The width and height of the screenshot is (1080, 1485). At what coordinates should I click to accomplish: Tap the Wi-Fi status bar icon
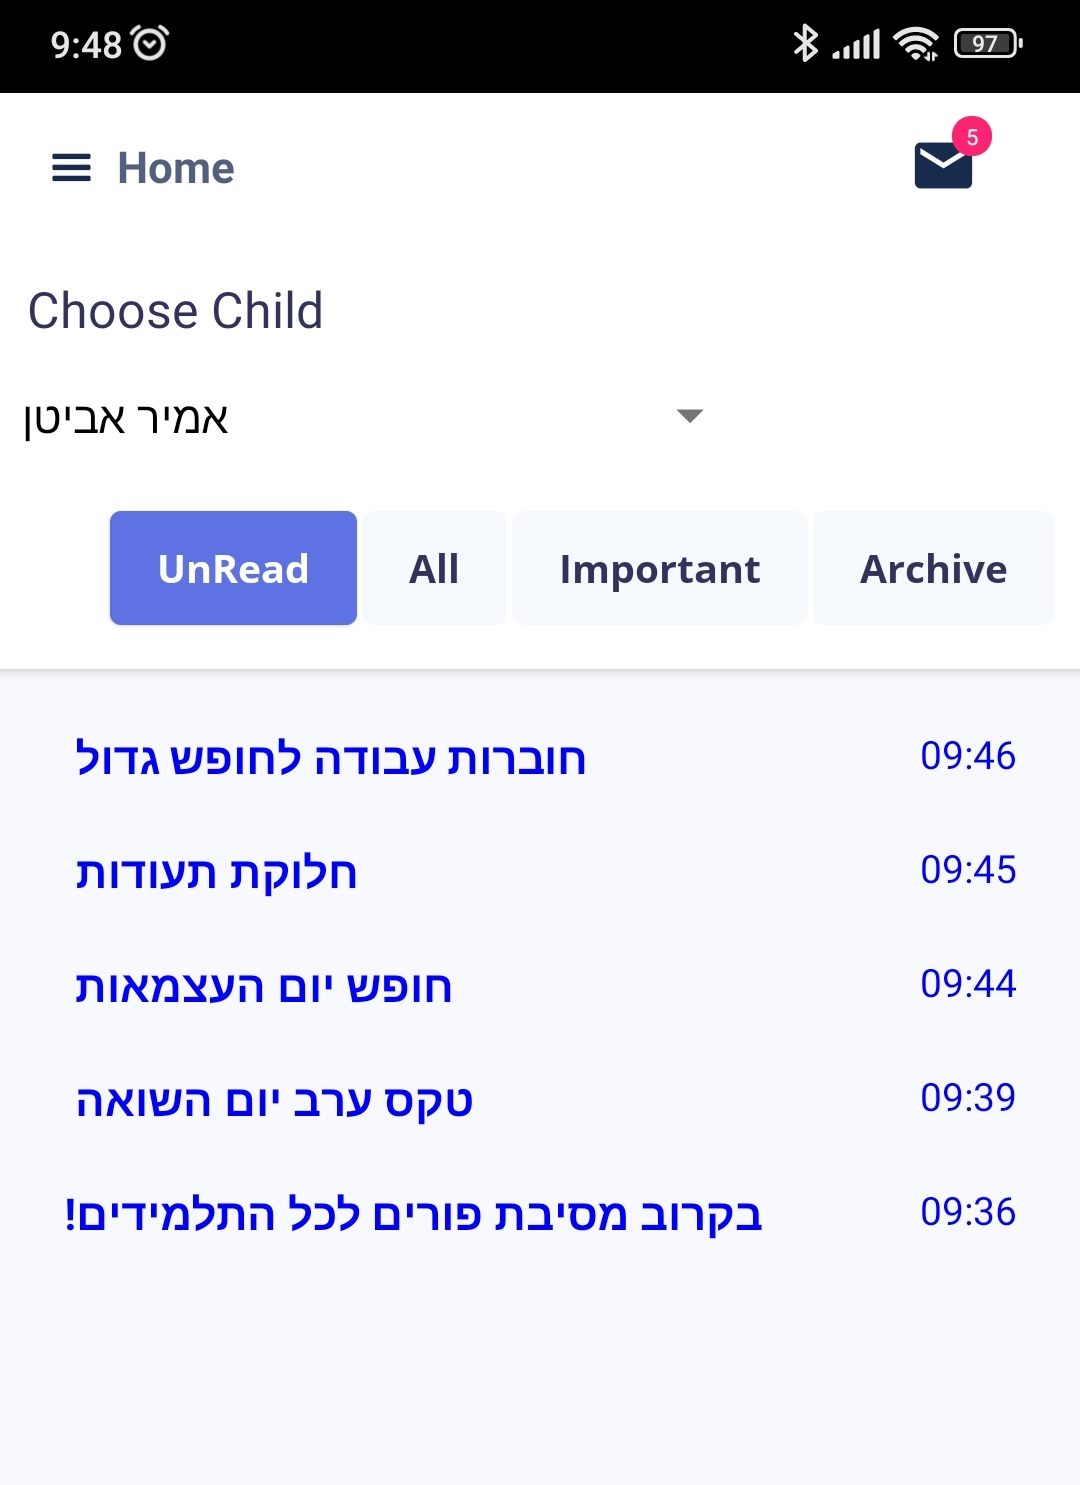coord(916,43)
